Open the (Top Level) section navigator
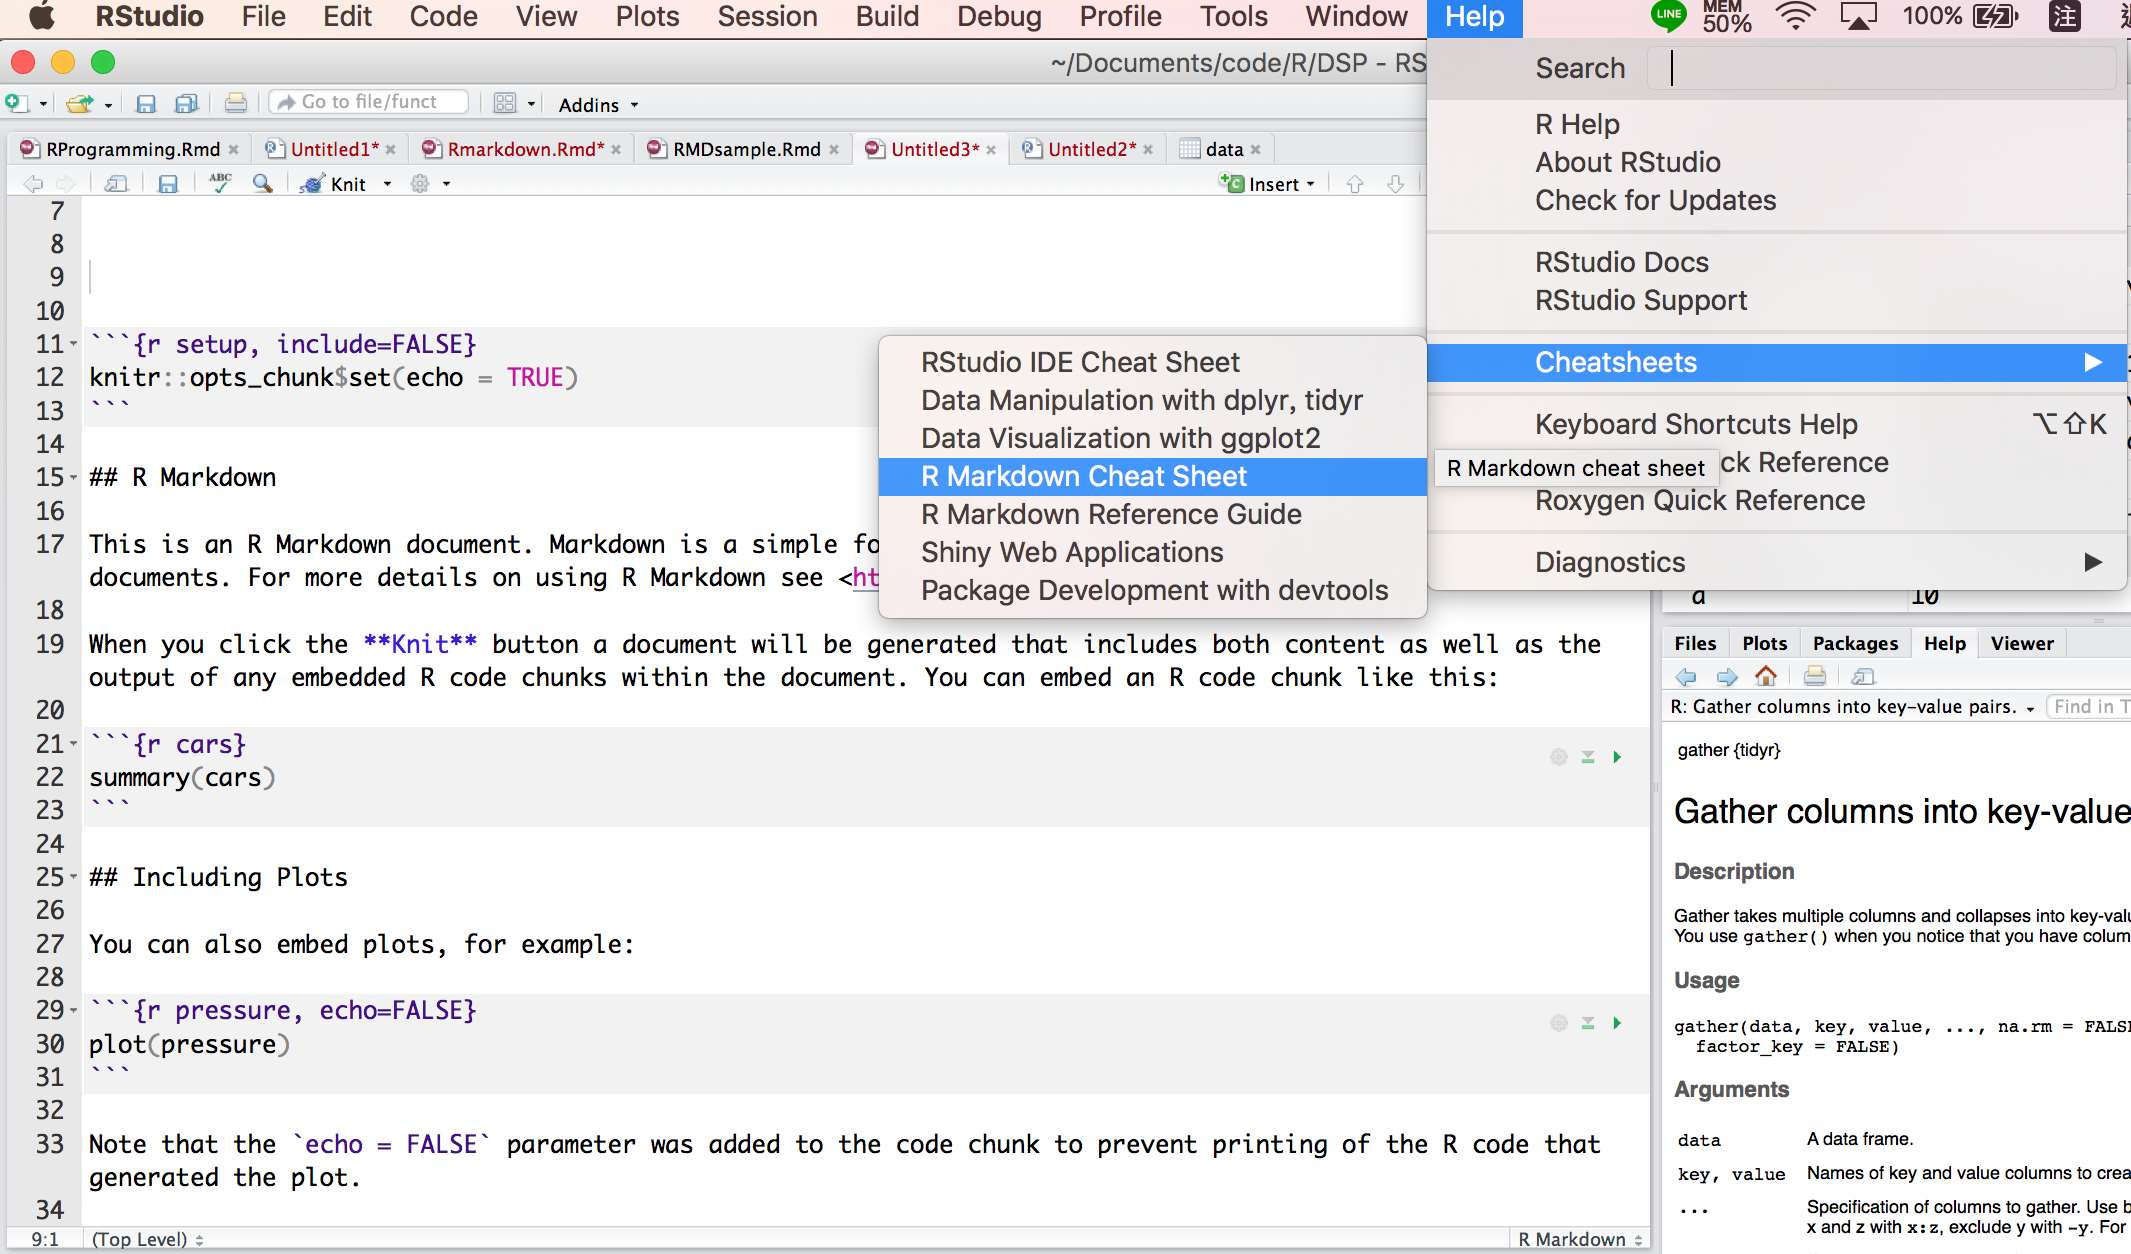This screenshot has width=2131, height=1254. tap(148, 1239)
